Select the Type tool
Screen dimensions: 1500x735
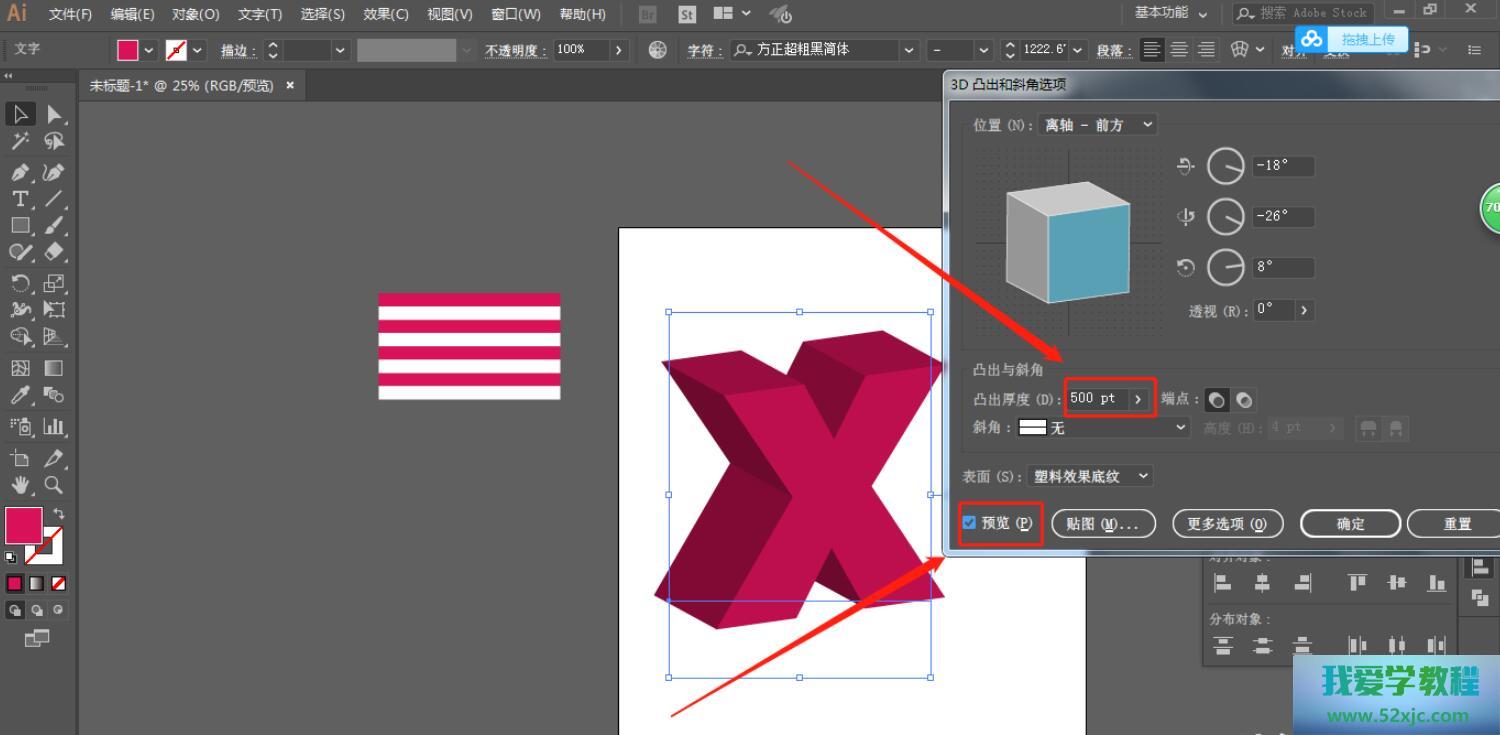[x=19, y=199]
